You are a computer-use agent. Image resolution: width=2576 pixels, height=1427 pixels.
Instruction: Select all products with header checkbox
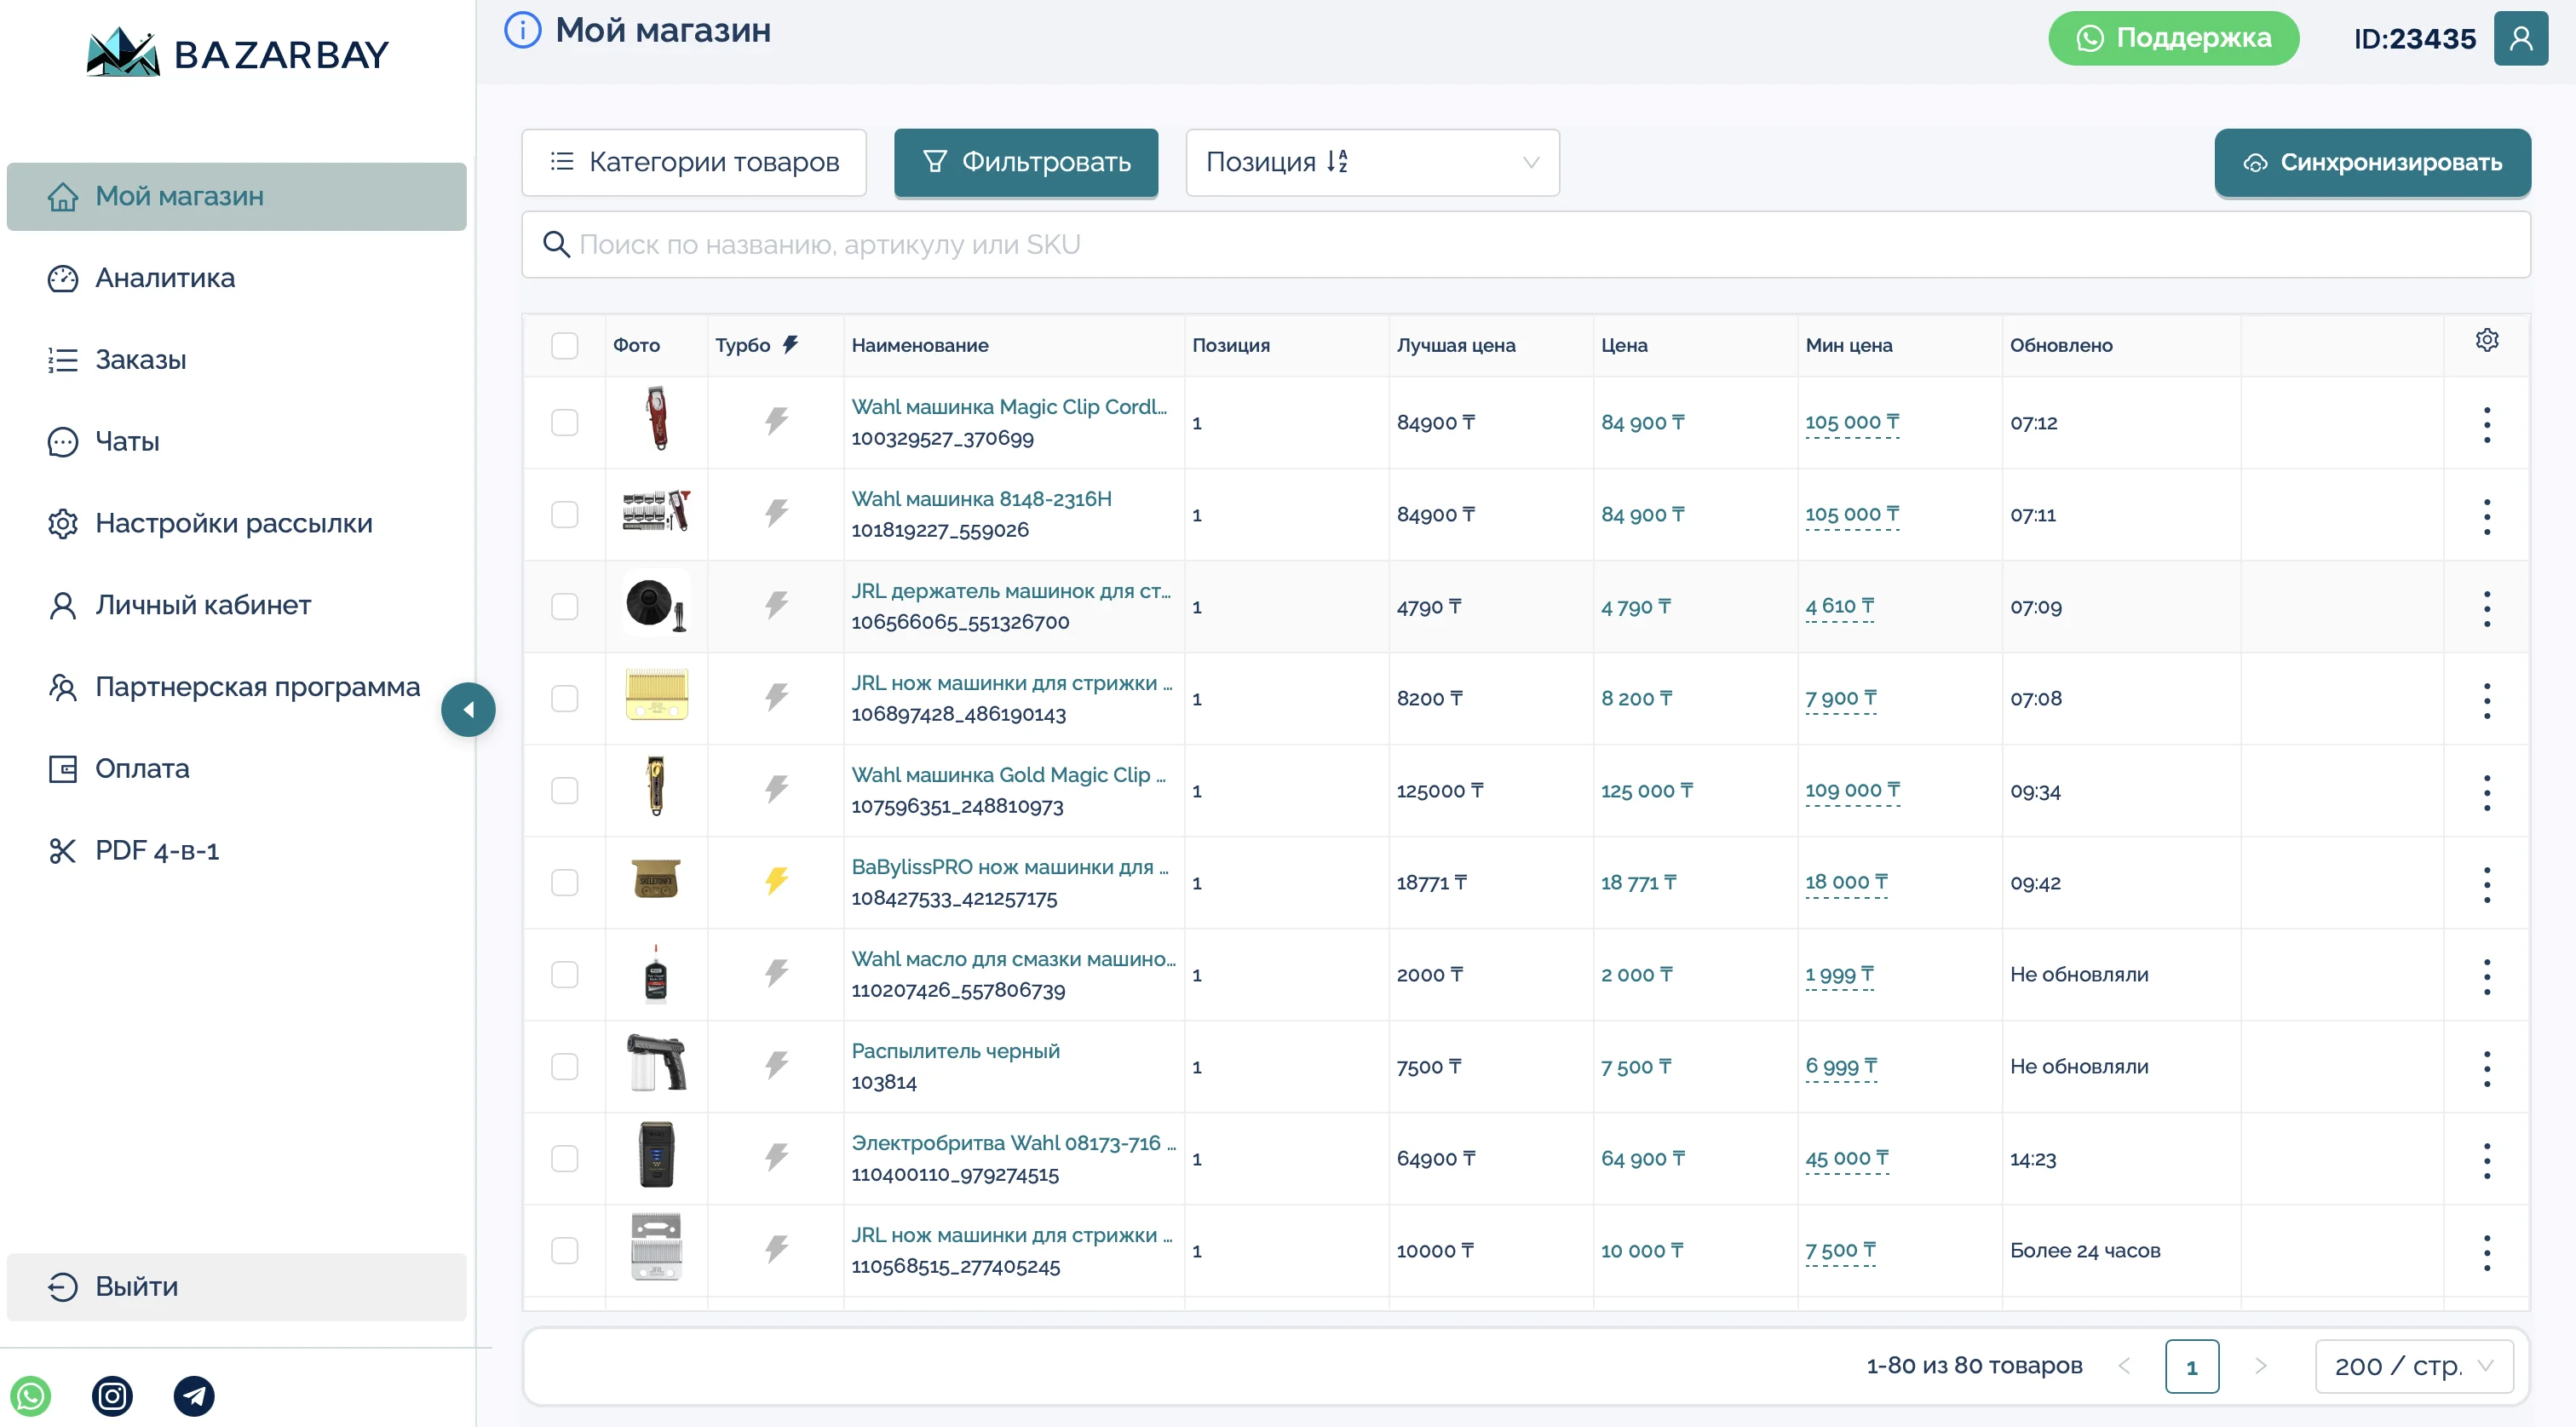(565, 345)
